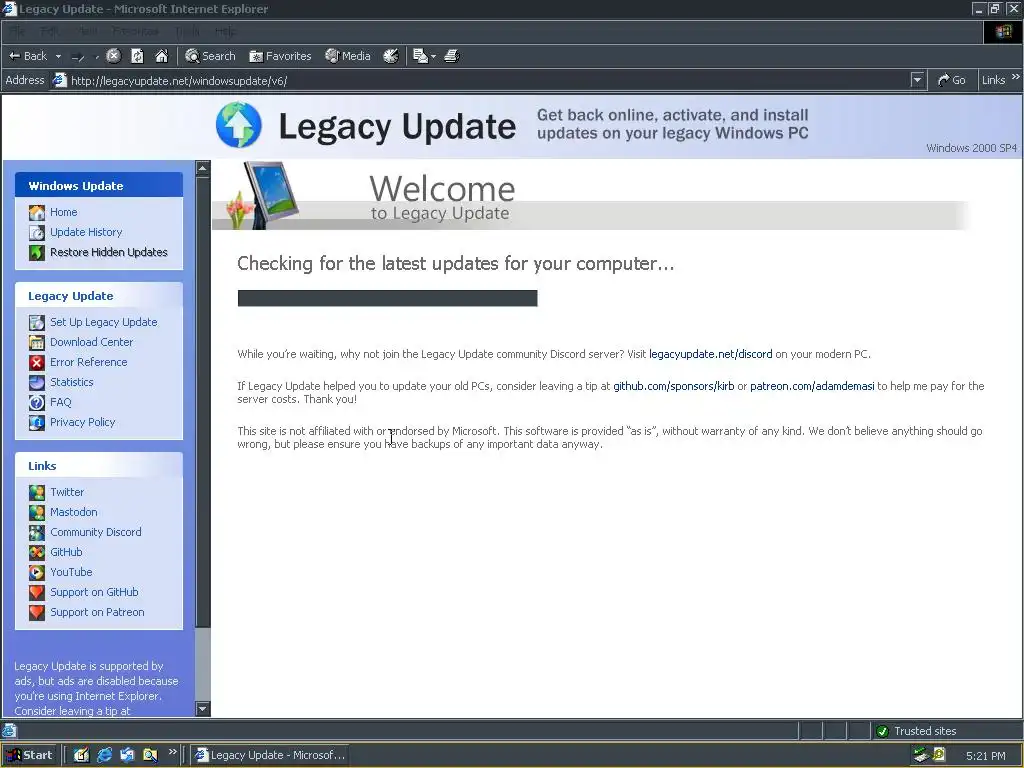
Task: Click the Mastodon icon in Links
Action: (x=37, y=512)
